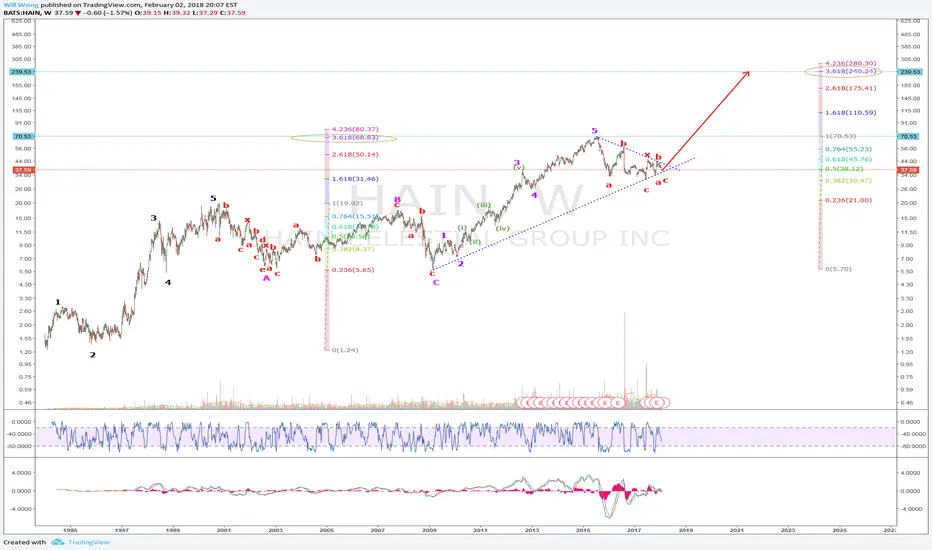
Task: Select the magenta wave C label
Action: tap(436, 282)
